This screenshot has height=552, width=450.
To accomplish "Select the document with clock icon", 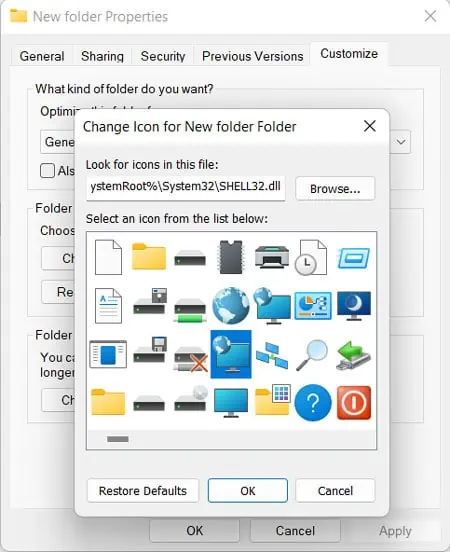I will [x=311, y=257].
